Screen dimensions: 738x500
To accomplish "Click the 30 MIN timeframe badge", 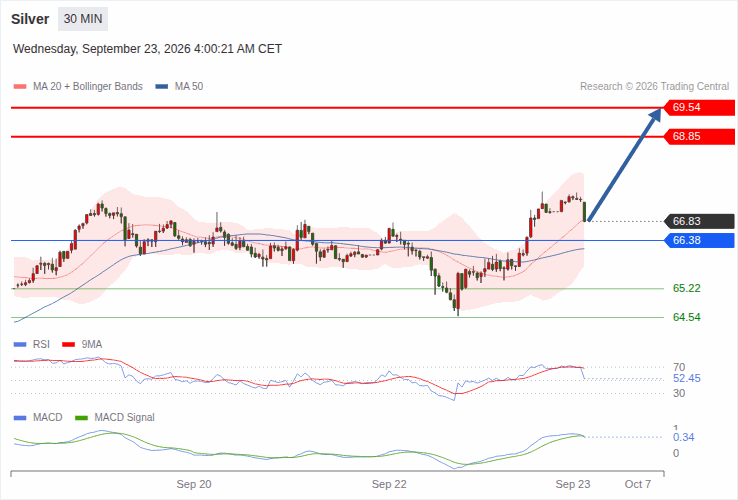I will (83, 19).
